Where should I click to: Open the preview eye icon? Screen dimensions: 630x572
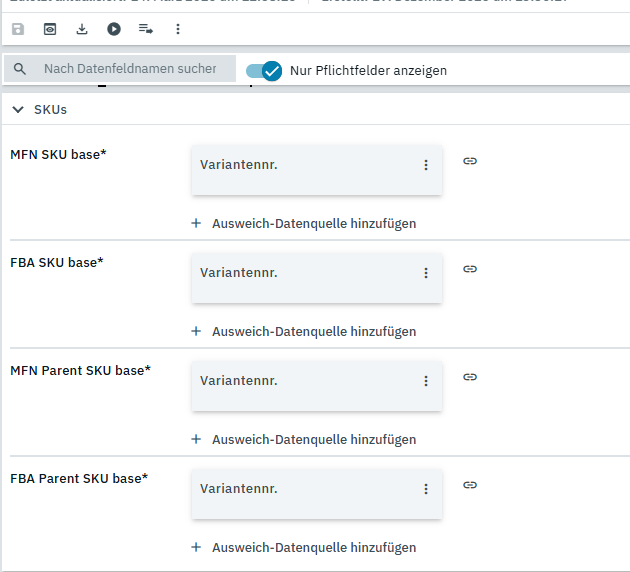click(50, 29)
